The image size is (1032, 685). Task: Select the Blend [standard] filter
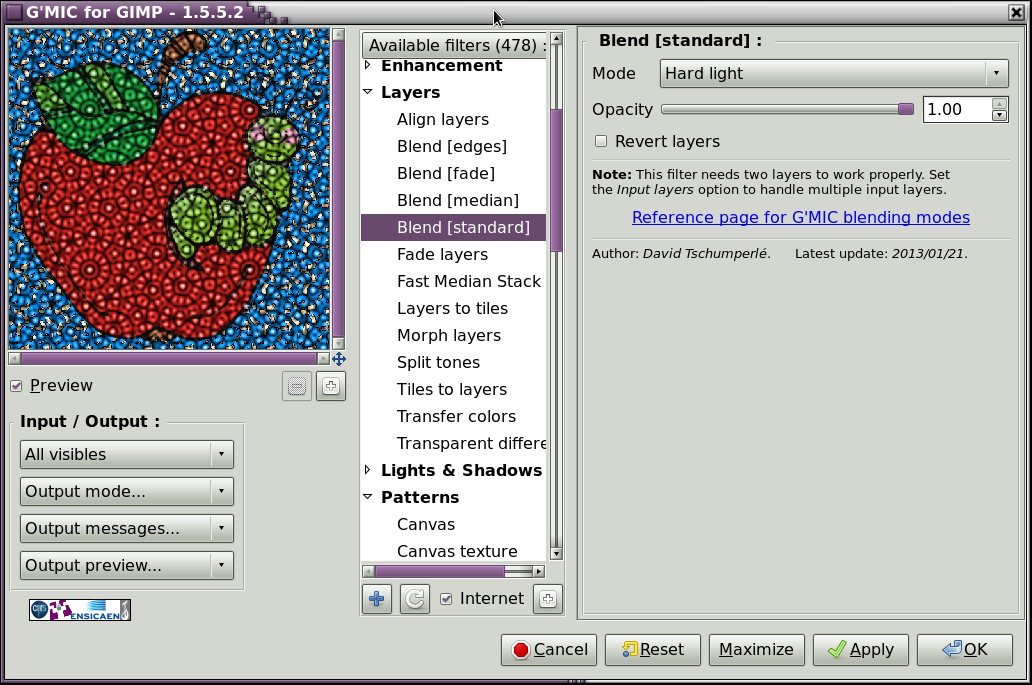(x=453, y=227)
